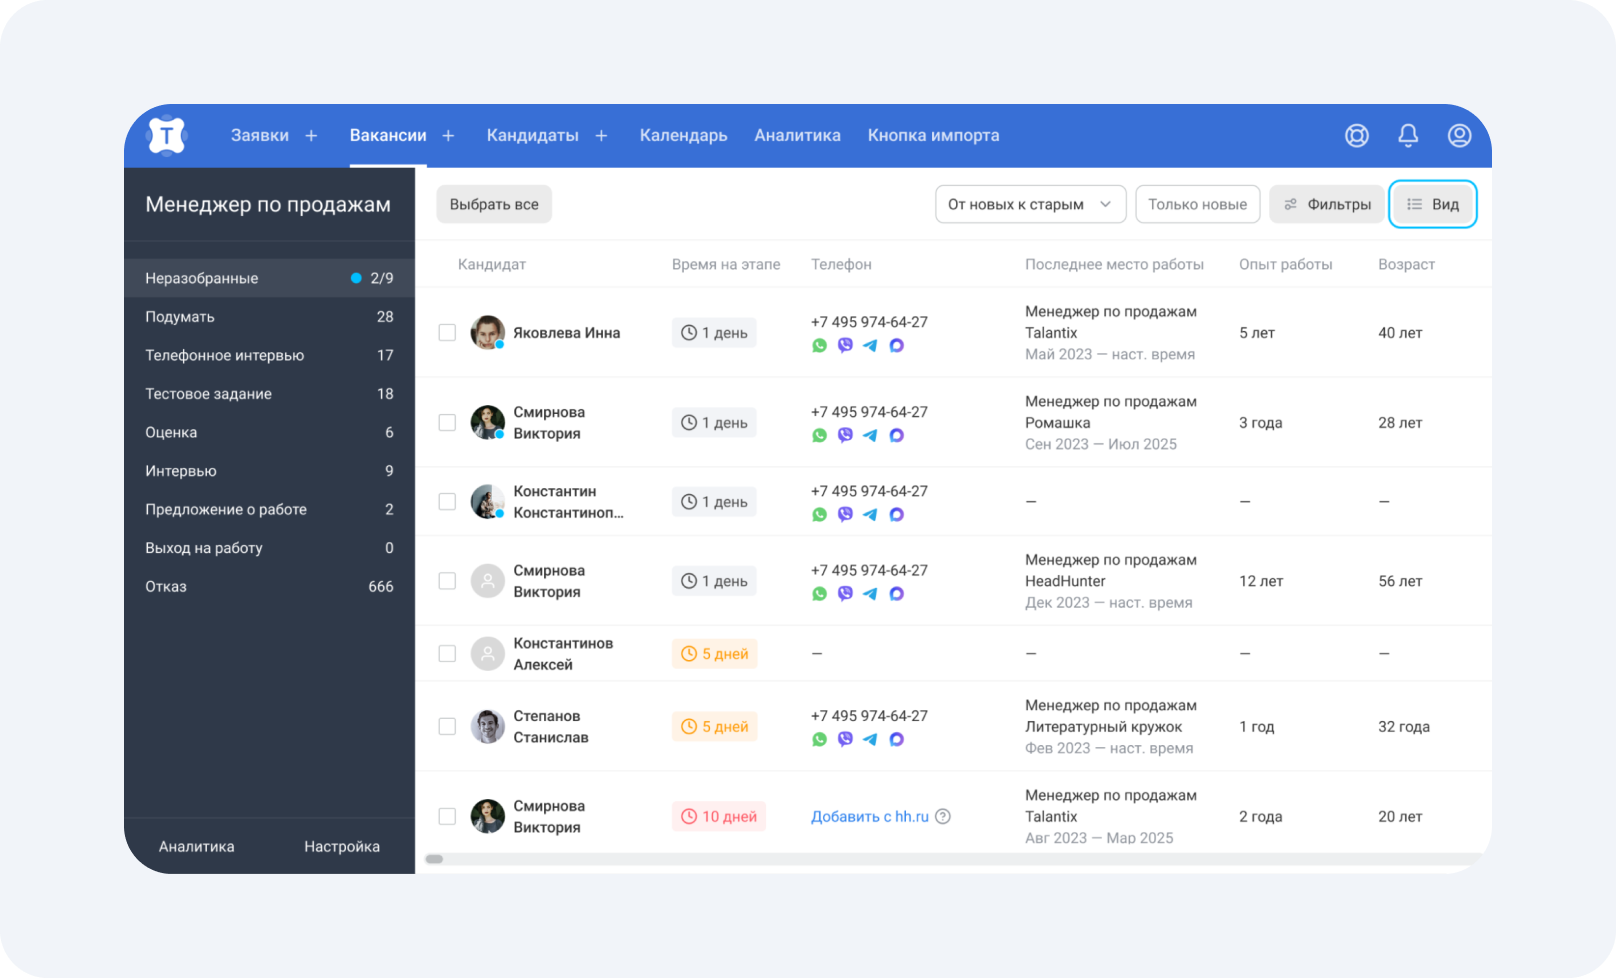Image resolution: width=1616 pixels, height=978 pixels.
Task: Click help icon beside Добавить с hh.ru
Action: point(942,816)
